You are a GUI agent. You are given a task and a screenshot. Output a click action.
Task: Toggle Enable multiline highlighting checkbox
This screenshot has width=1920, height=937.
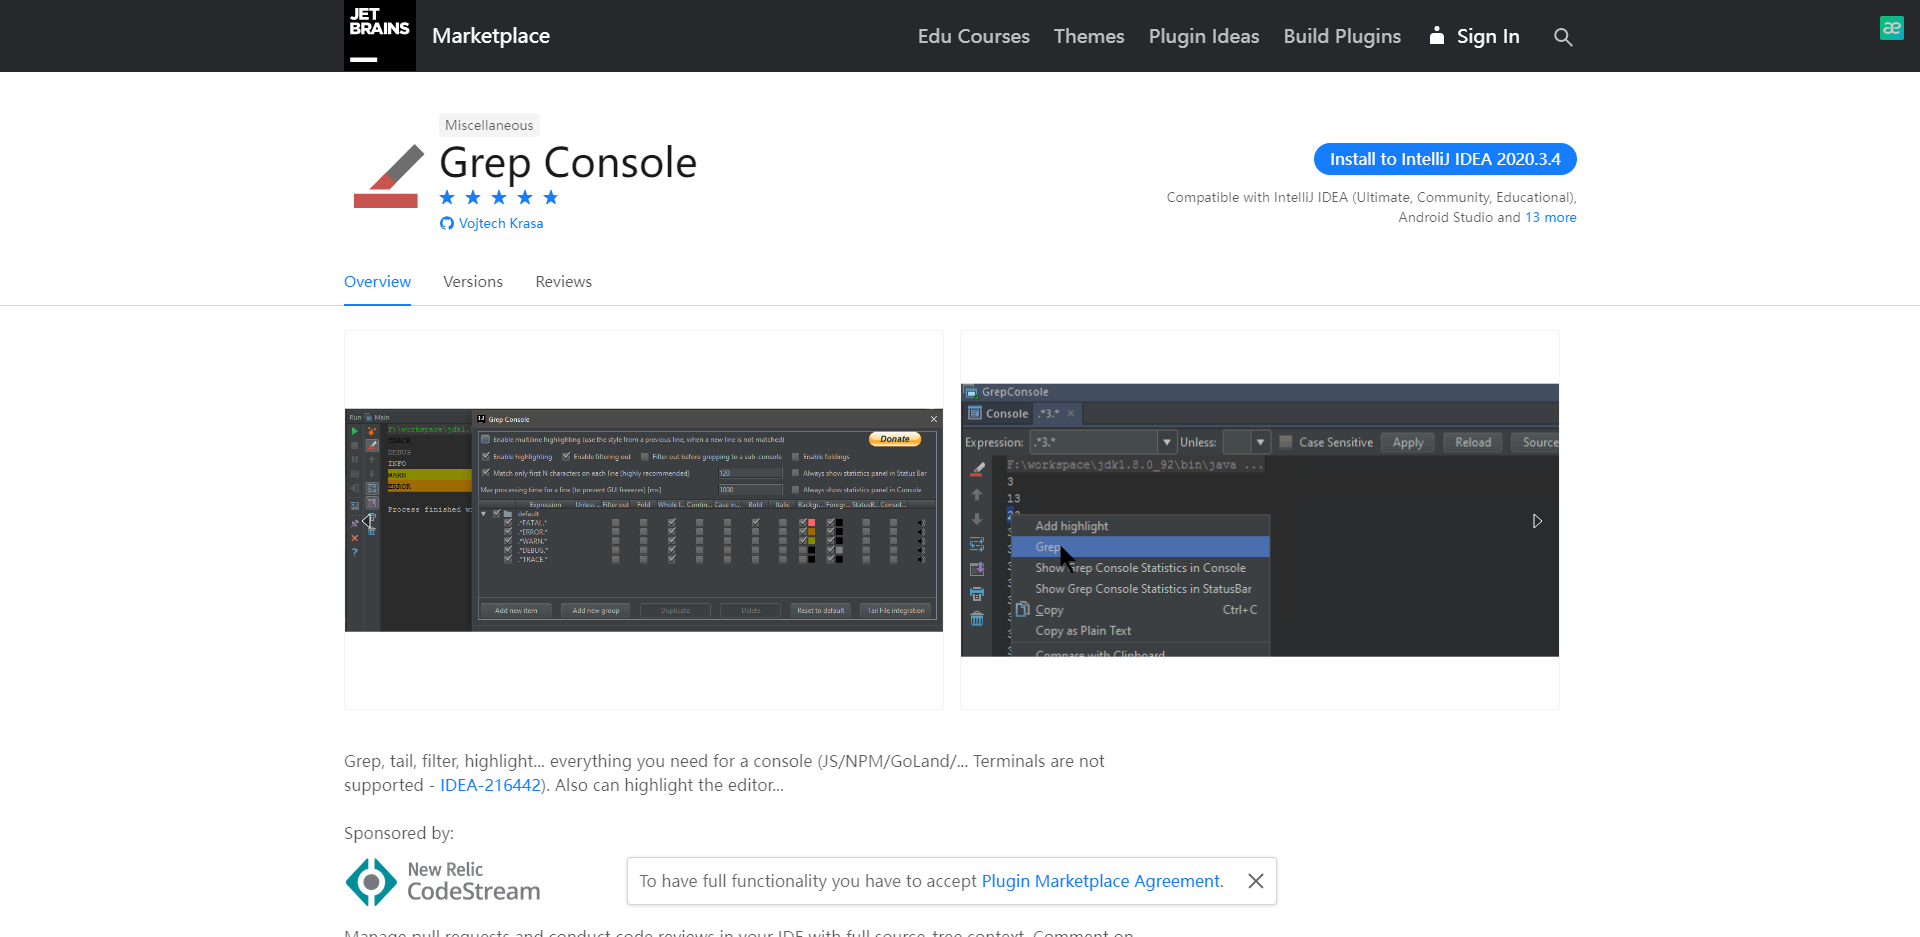point(485,439)
